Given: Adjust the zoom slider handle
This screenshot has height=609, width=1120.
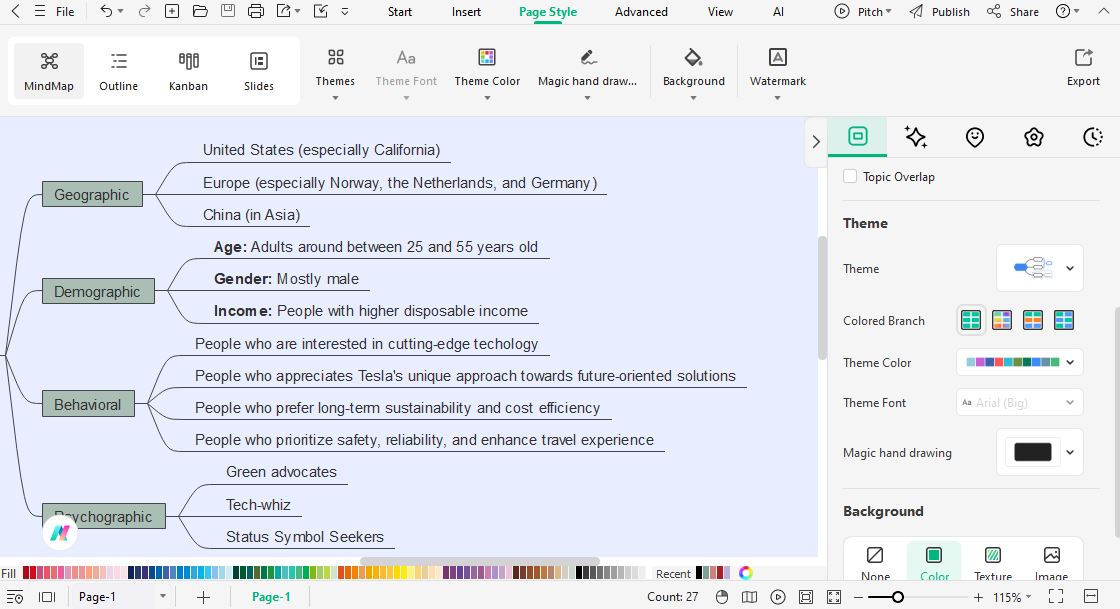Looking at the screenshot, I should [898, 597].
